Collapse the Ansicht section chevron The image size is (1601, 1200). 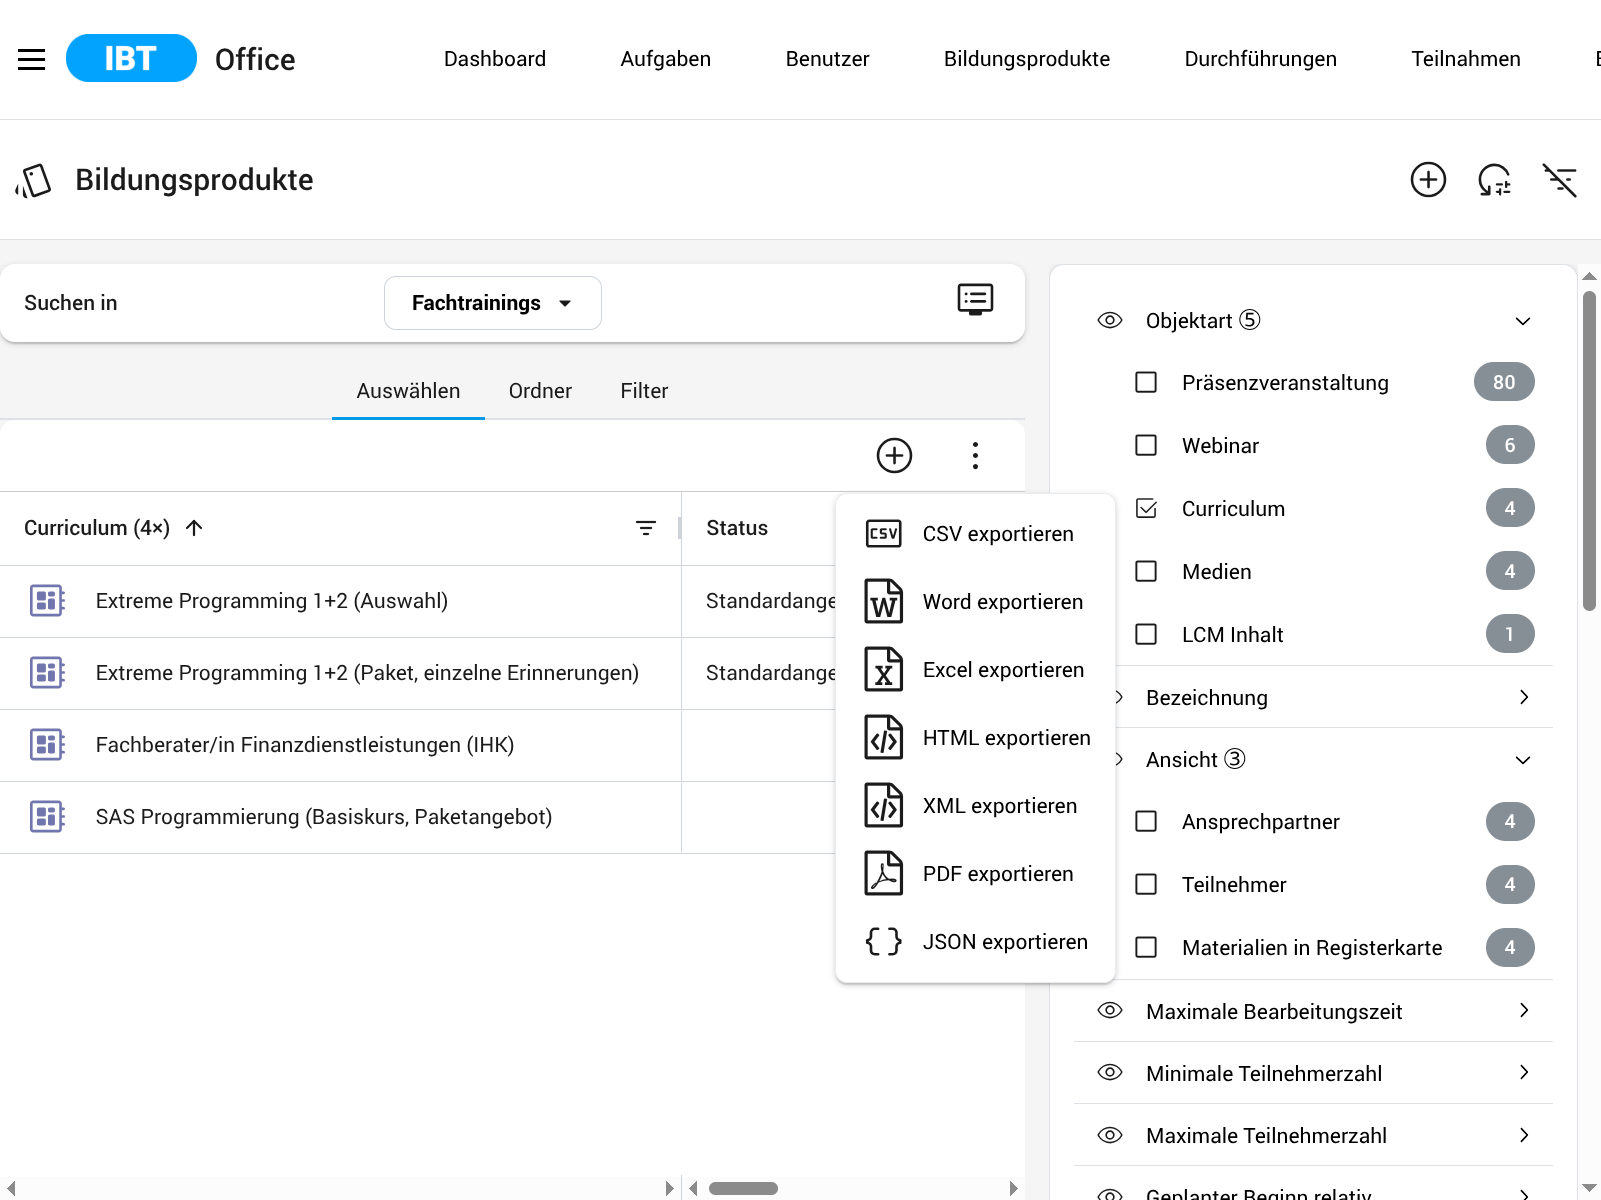tap(1523, 760)
